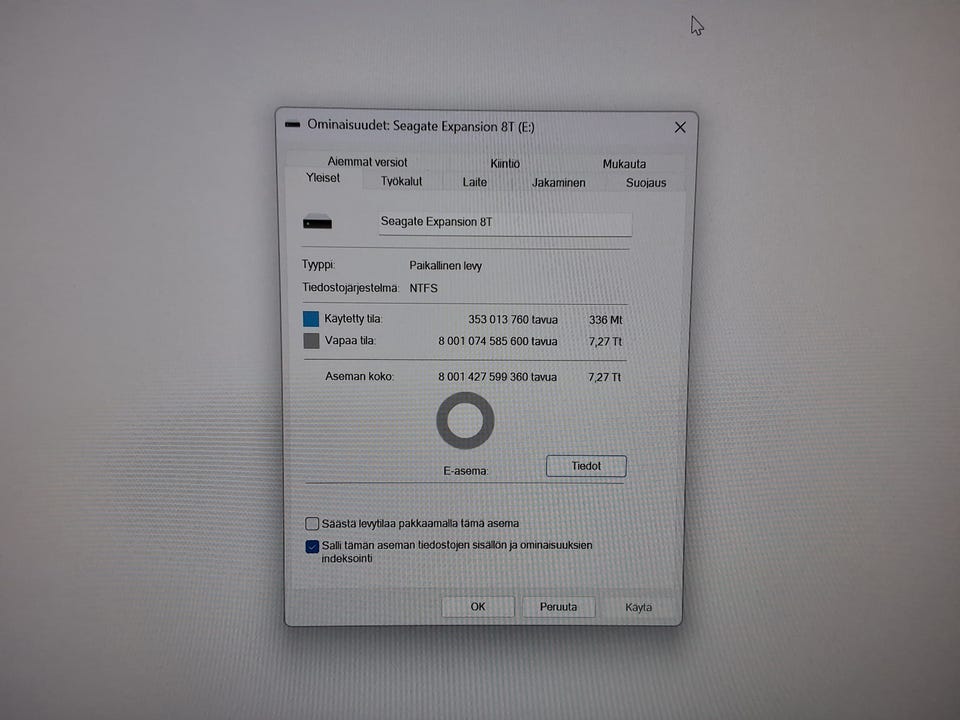Click the blue Käytetty tila color square
The width and height of the screenshot is (960, 720).
tap(311, 319)
